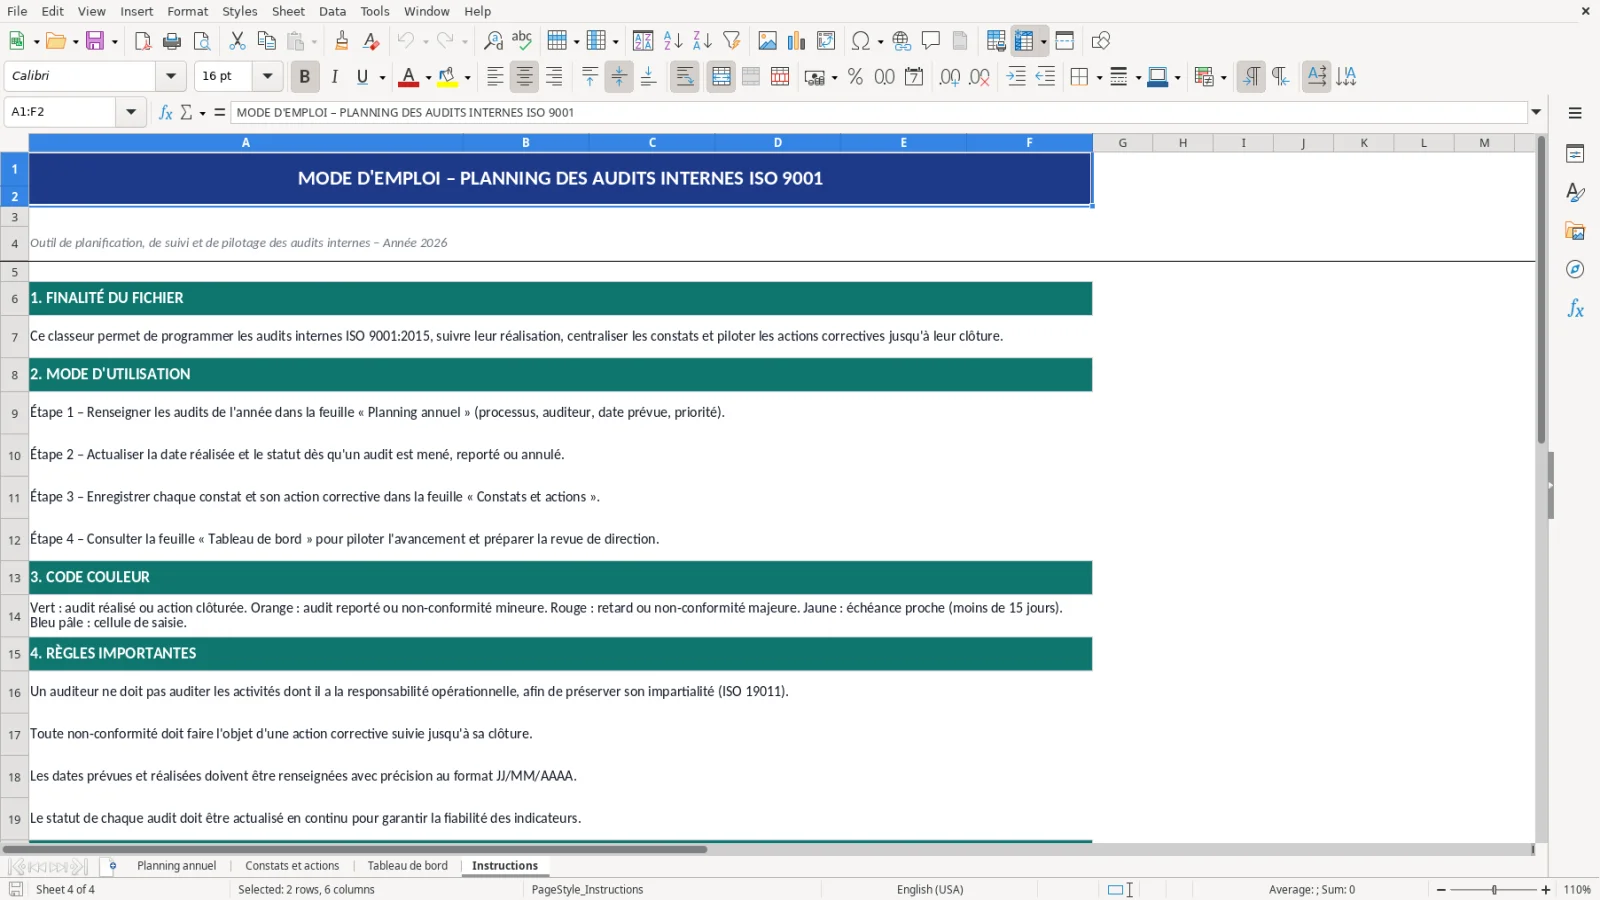The image size is (1600, 900).
Task: Click the Print icon
Action: pyautogui.click(x=172, y=41)
